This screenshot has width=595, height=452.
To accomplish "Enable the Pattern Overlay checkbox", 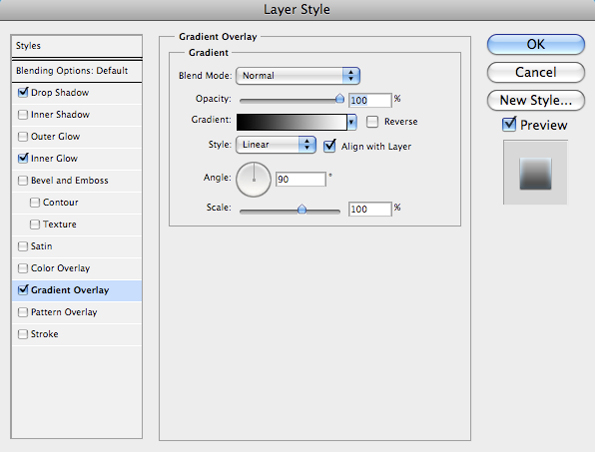I will click(x=23, y=312).
